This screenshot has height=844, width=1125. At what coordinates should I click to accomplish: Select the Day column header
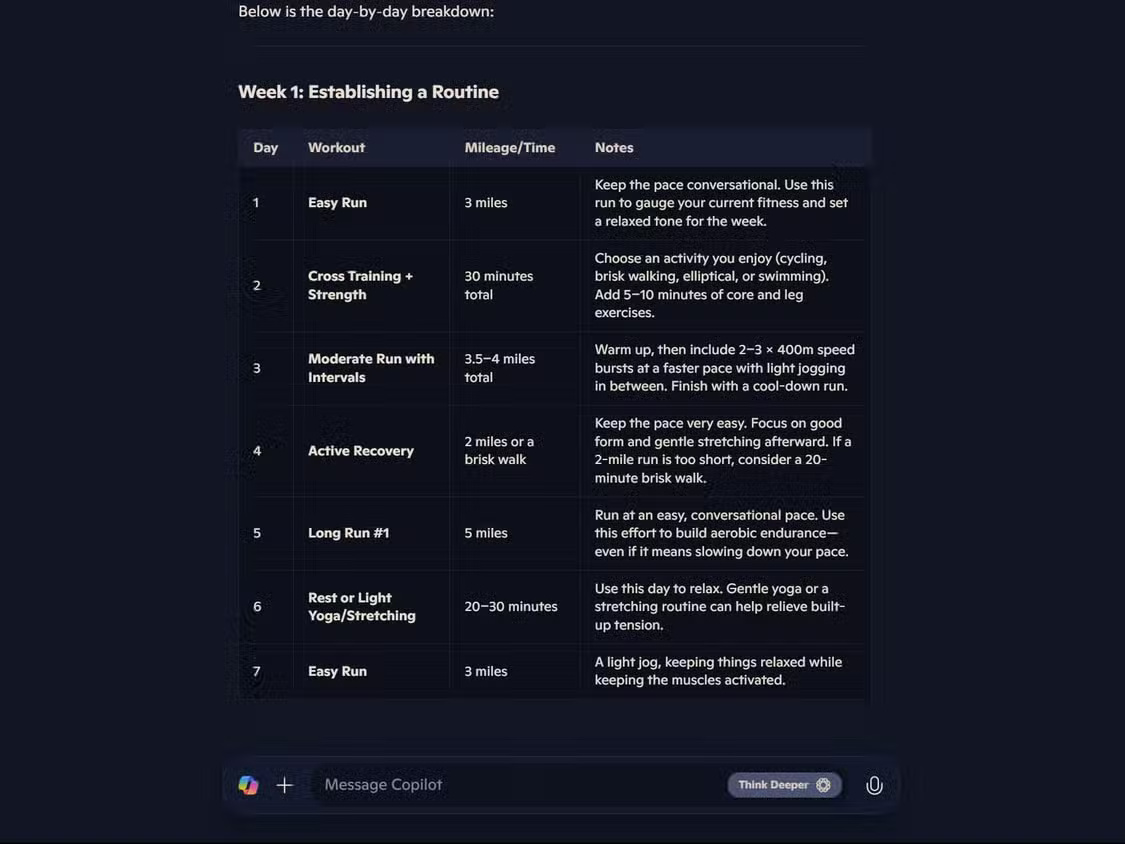pos(265,147)
